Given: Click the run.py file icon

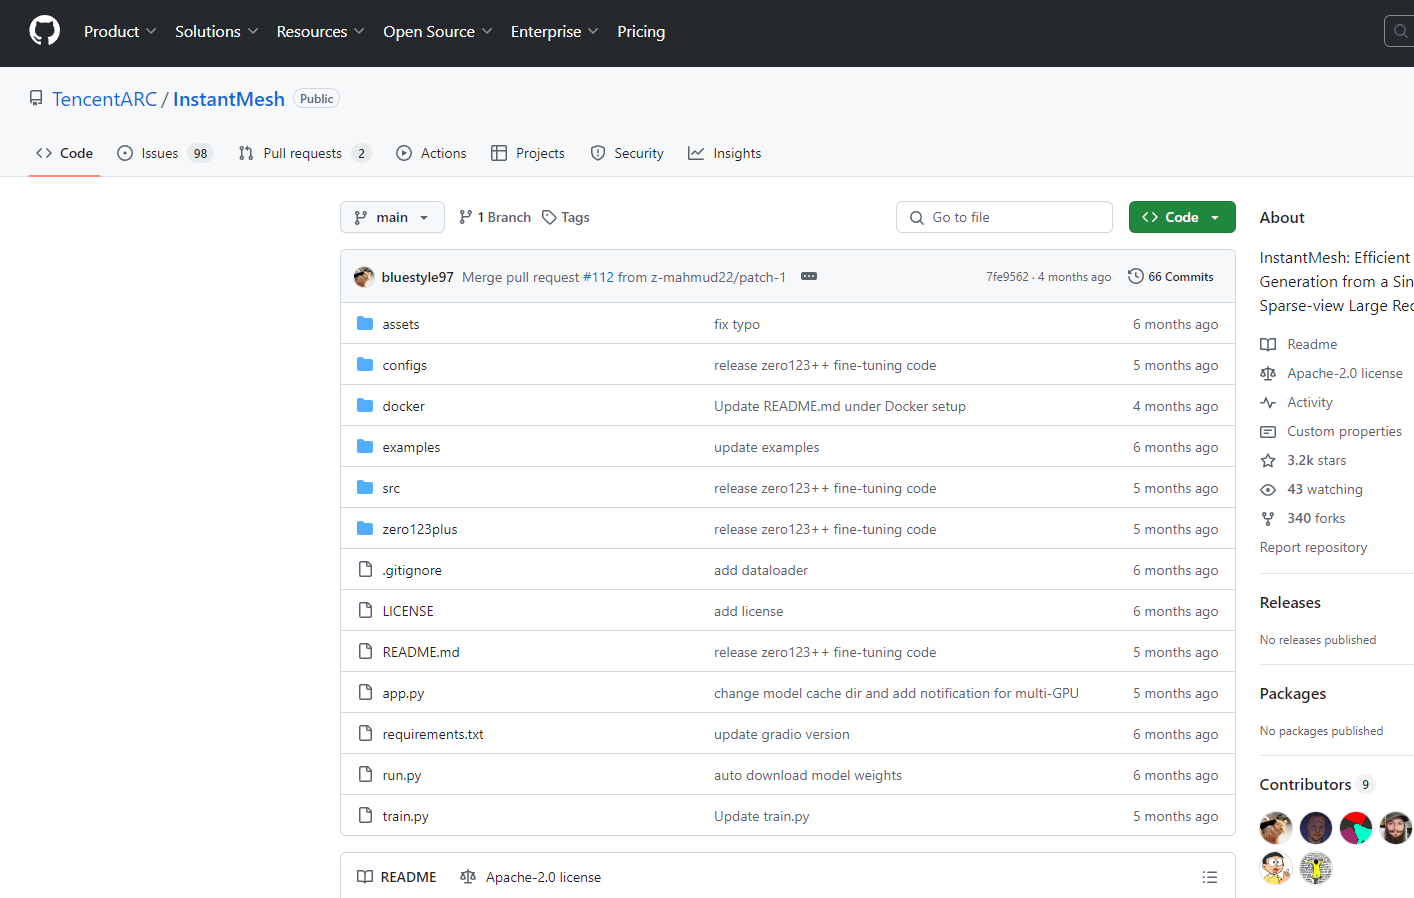Looking at the screenshot, I should coord(365,775).
